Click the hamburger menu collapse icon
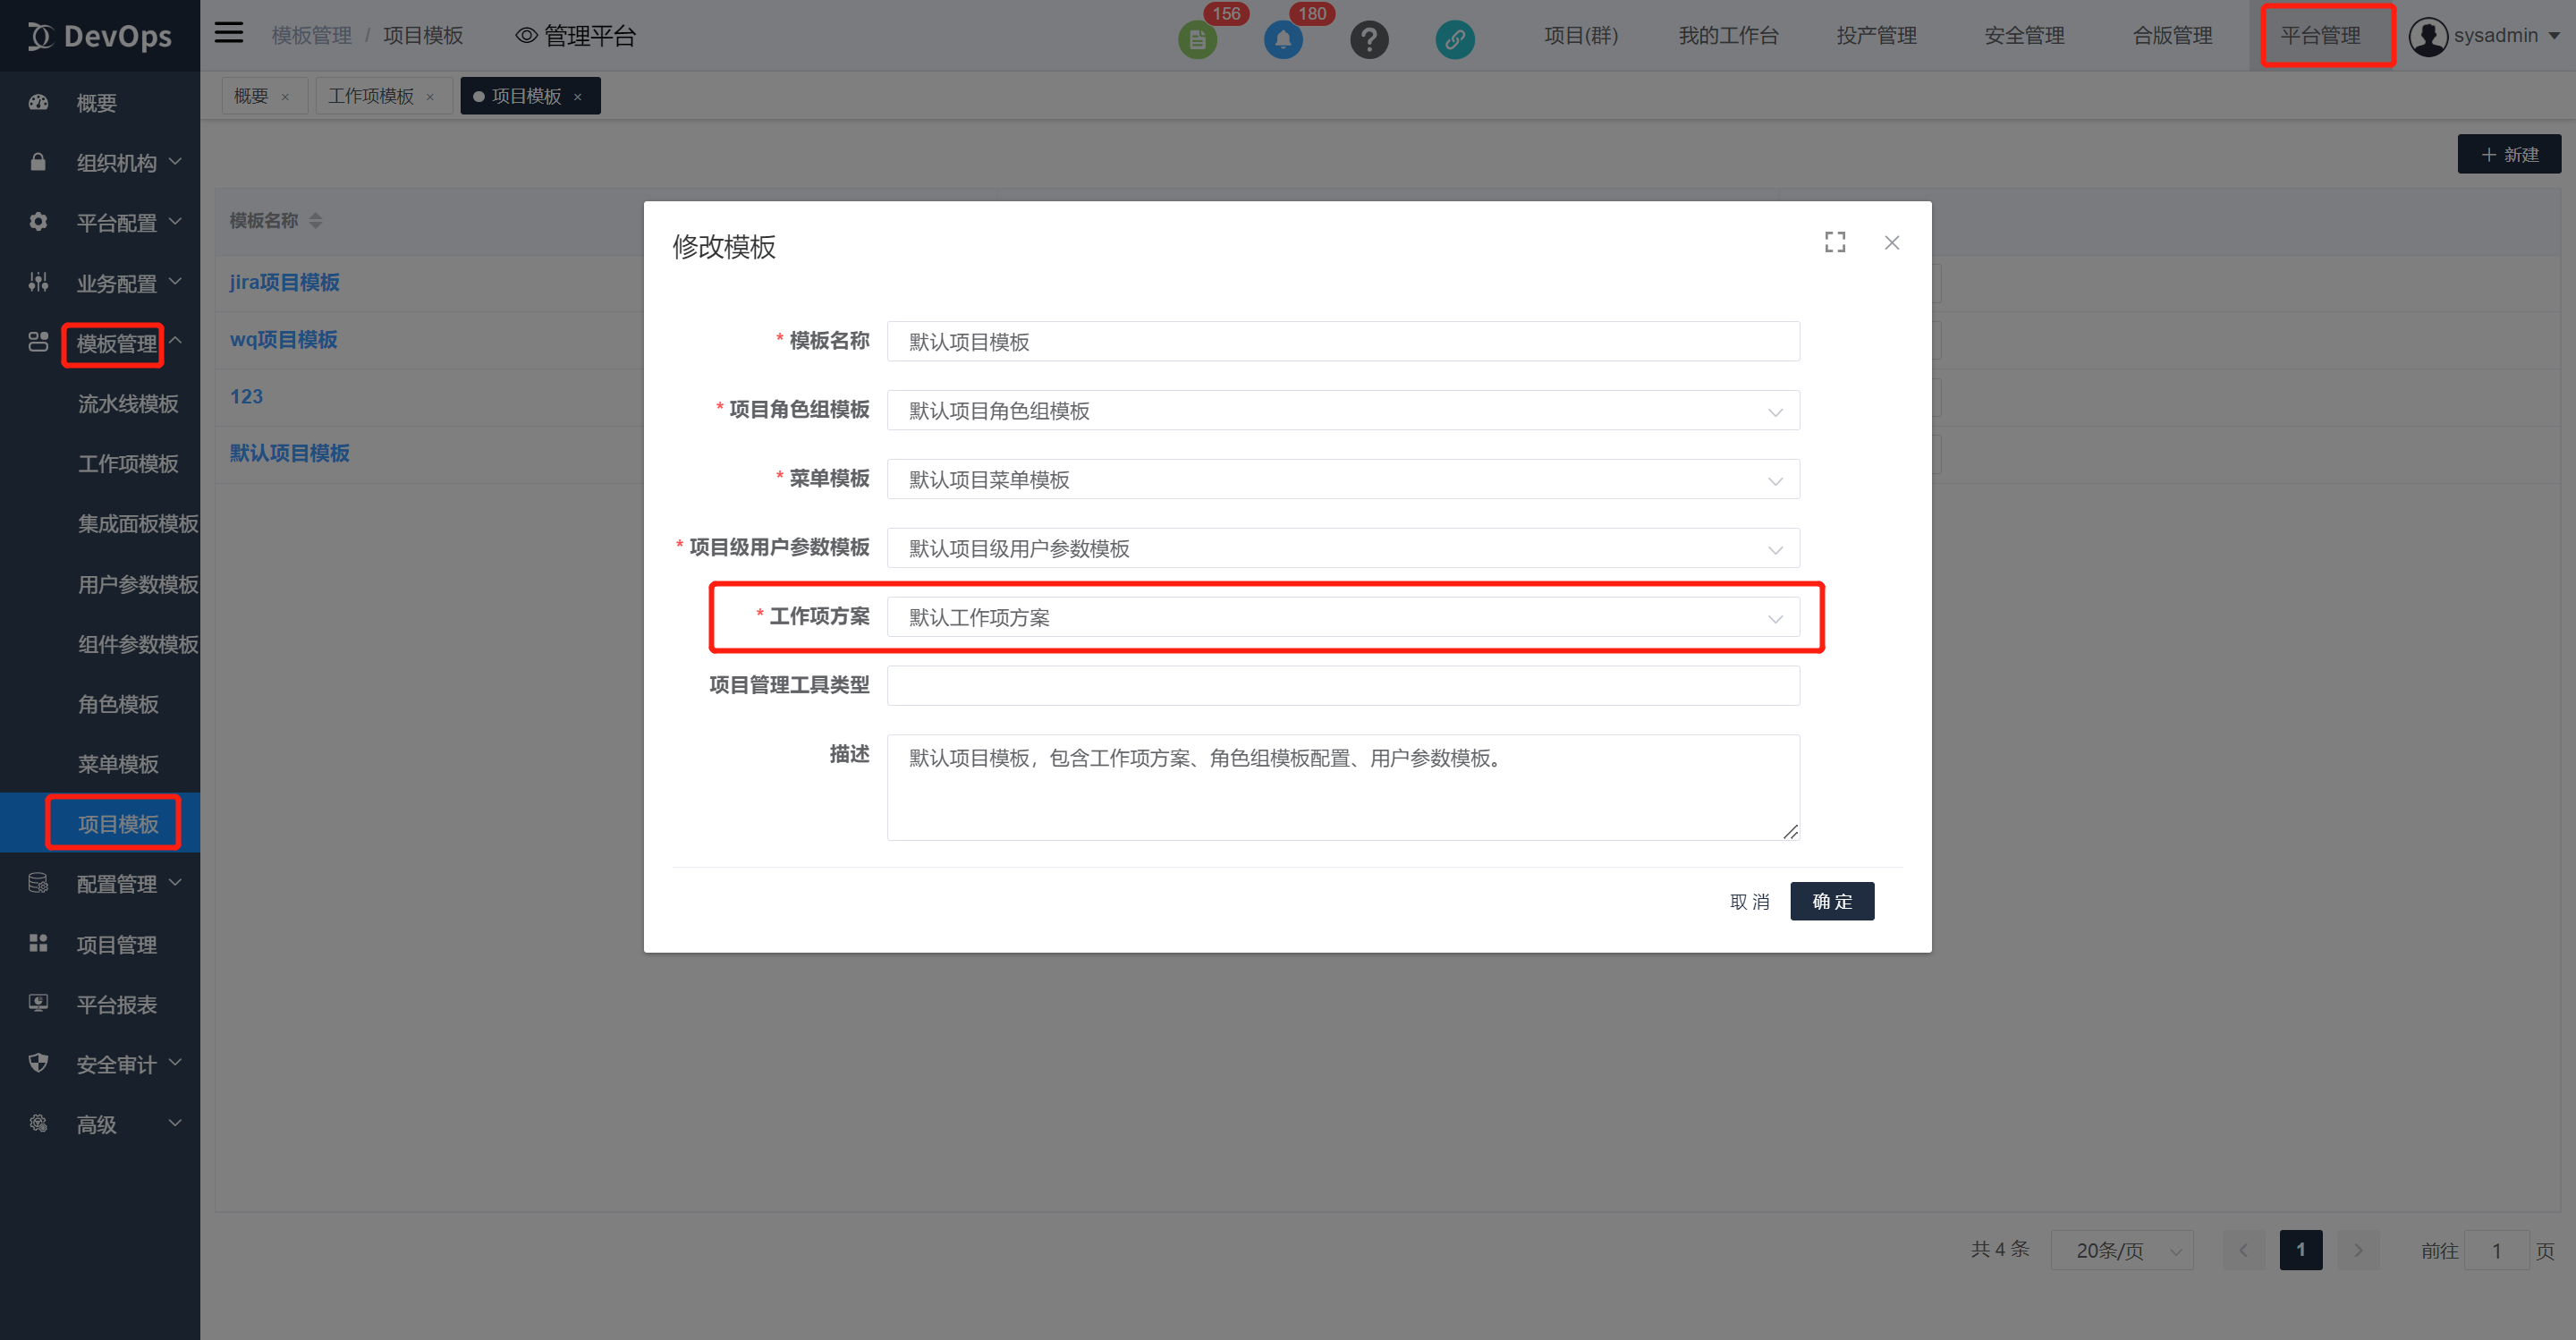 coord(229,34)
